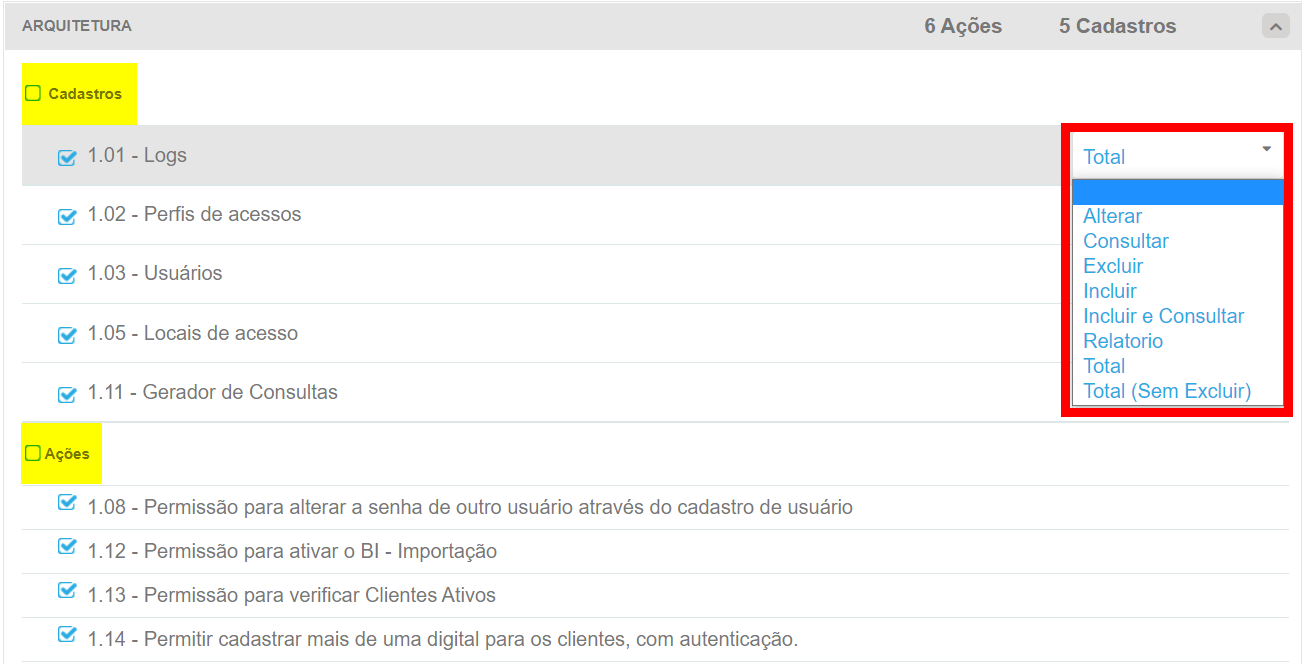Select Incluir e Consultar option
Image resolution: width=1304 pixels, height=664 pixels.
[1163, 316]
